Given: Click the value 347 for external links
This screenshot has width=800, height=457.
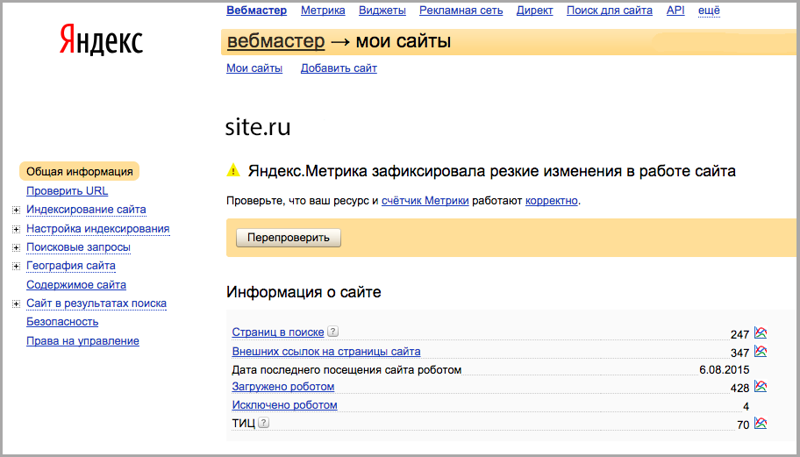Looking at the screenshot, I should coord(739,353).
